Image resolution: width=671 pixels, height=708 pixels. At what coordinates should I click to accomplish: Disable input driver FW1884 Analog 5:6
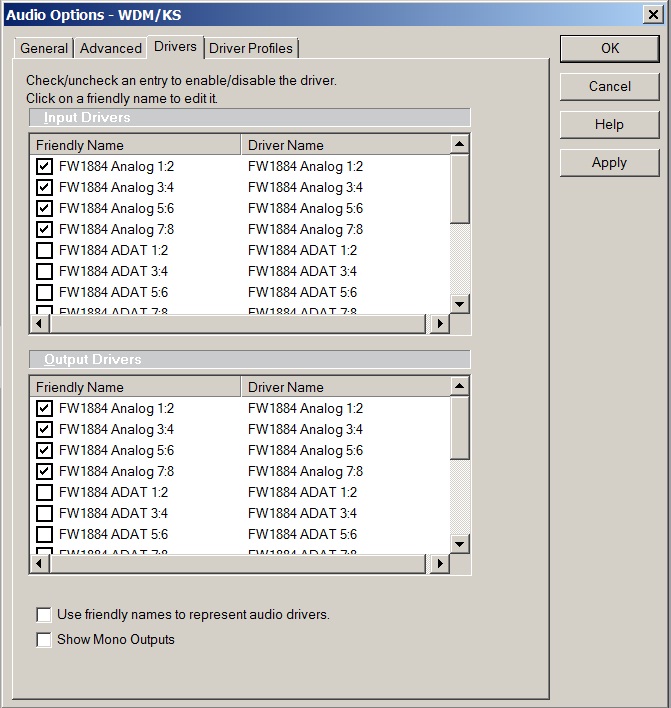pos(44,208)
